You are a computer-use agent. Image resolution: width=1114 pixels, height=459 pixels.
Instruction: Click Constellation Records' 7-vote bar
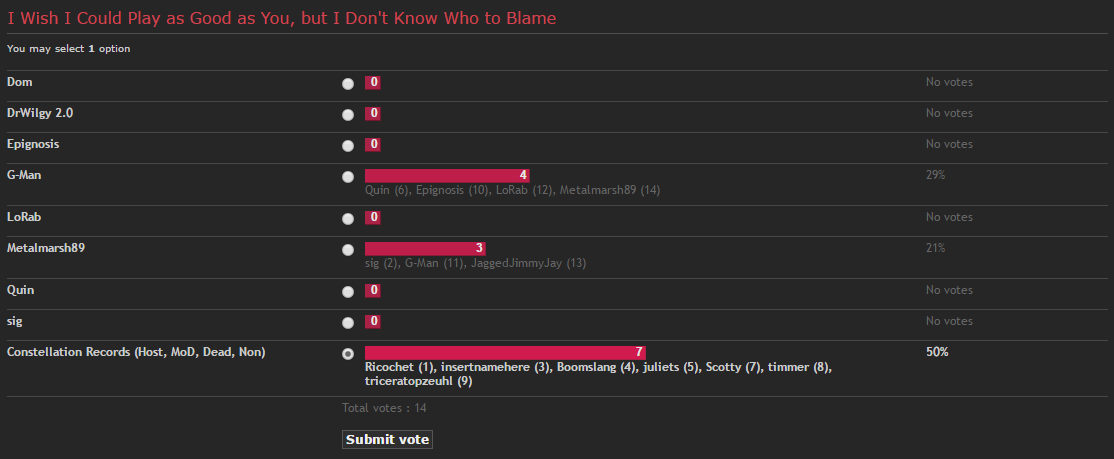[x=505, y=352]
